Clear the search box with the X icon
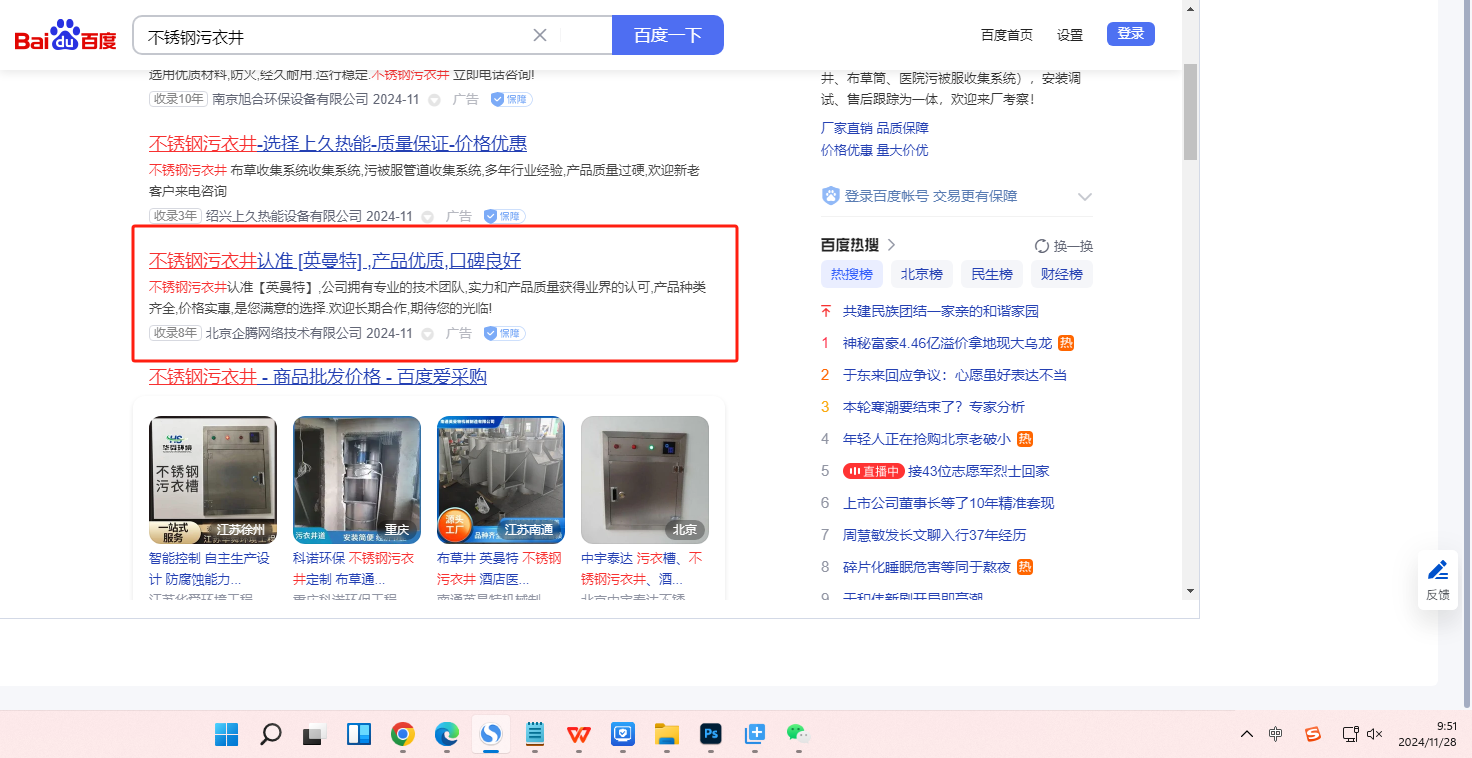This screenshot has width=1472, height=758. coord(540,35)
